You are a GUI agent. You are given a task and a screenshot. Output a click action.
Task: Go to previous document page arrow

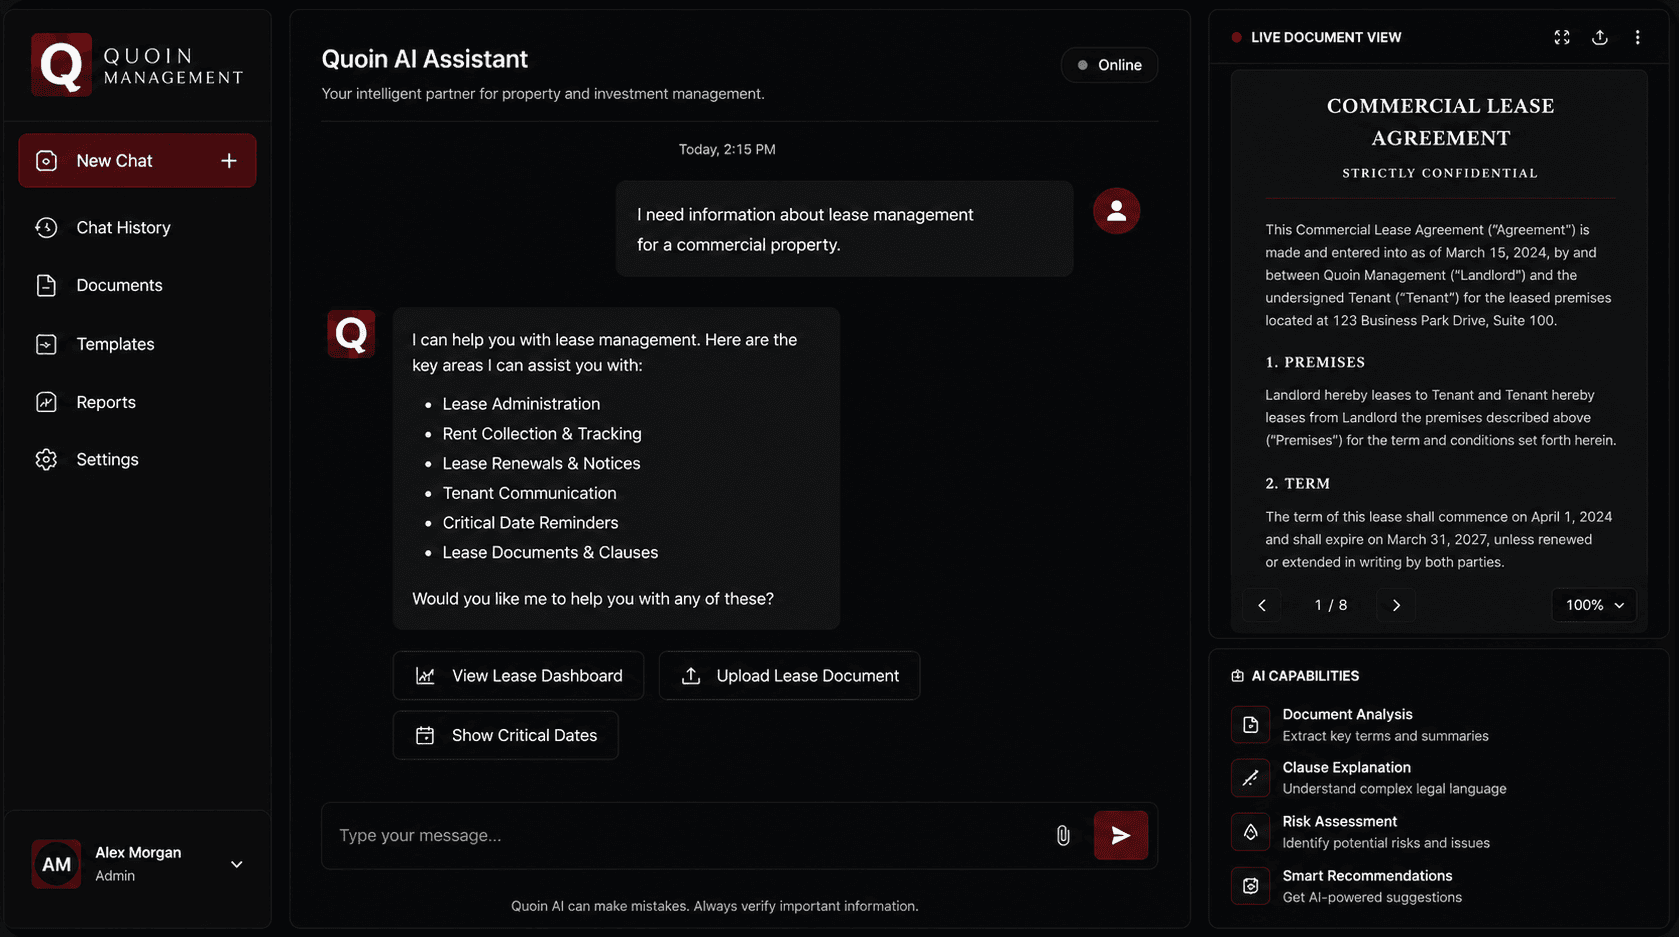(1262, 605)
